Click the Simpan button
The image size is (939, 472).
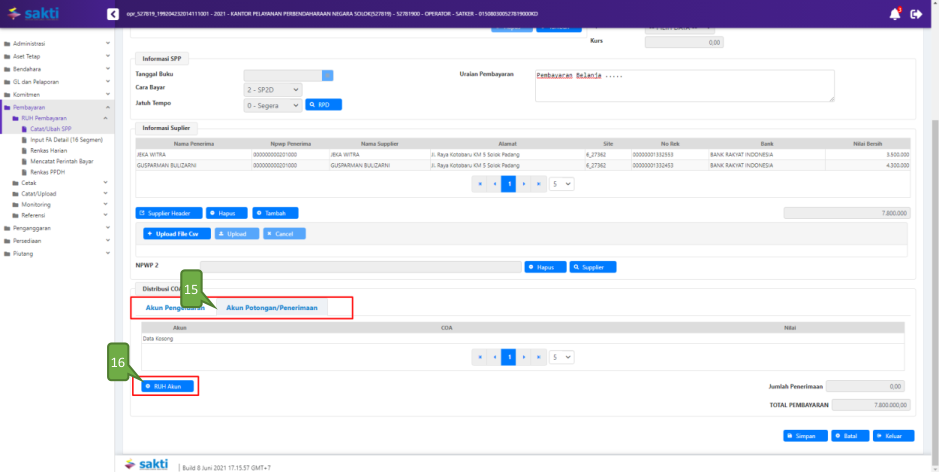(804, 436)
